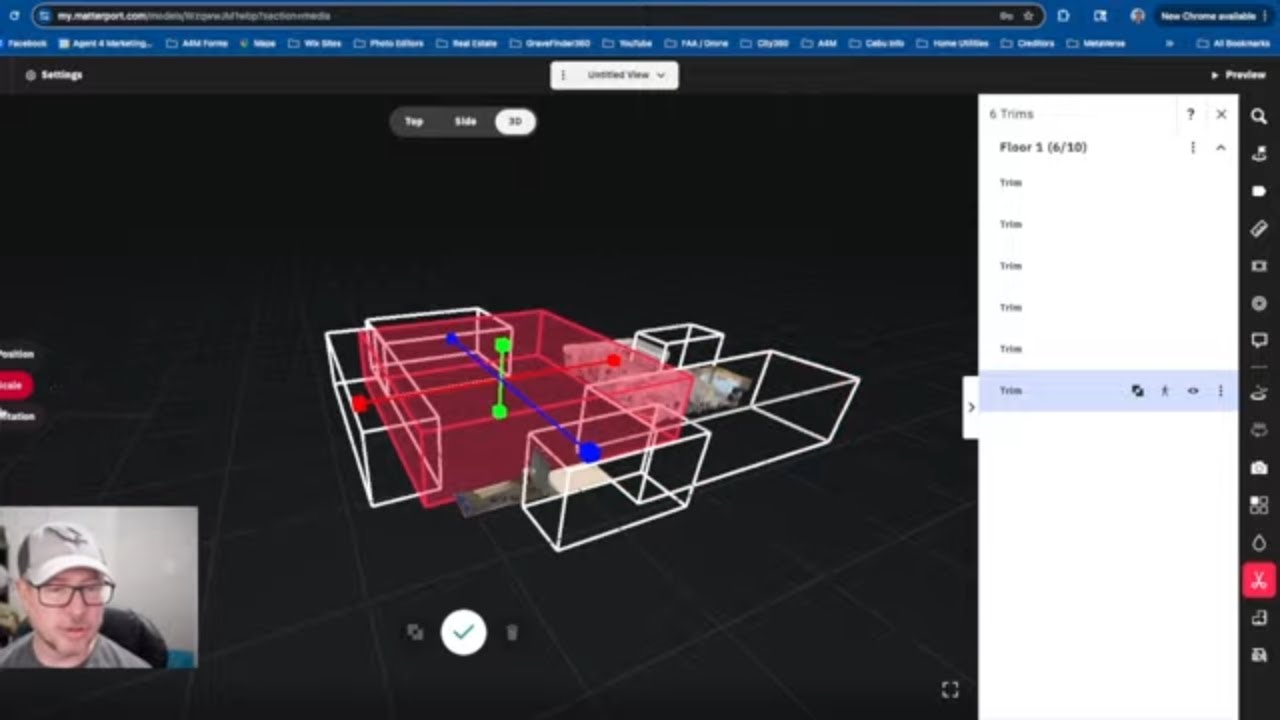Select the tag label tool icon
The image size is (1280, 720).
1259,191
